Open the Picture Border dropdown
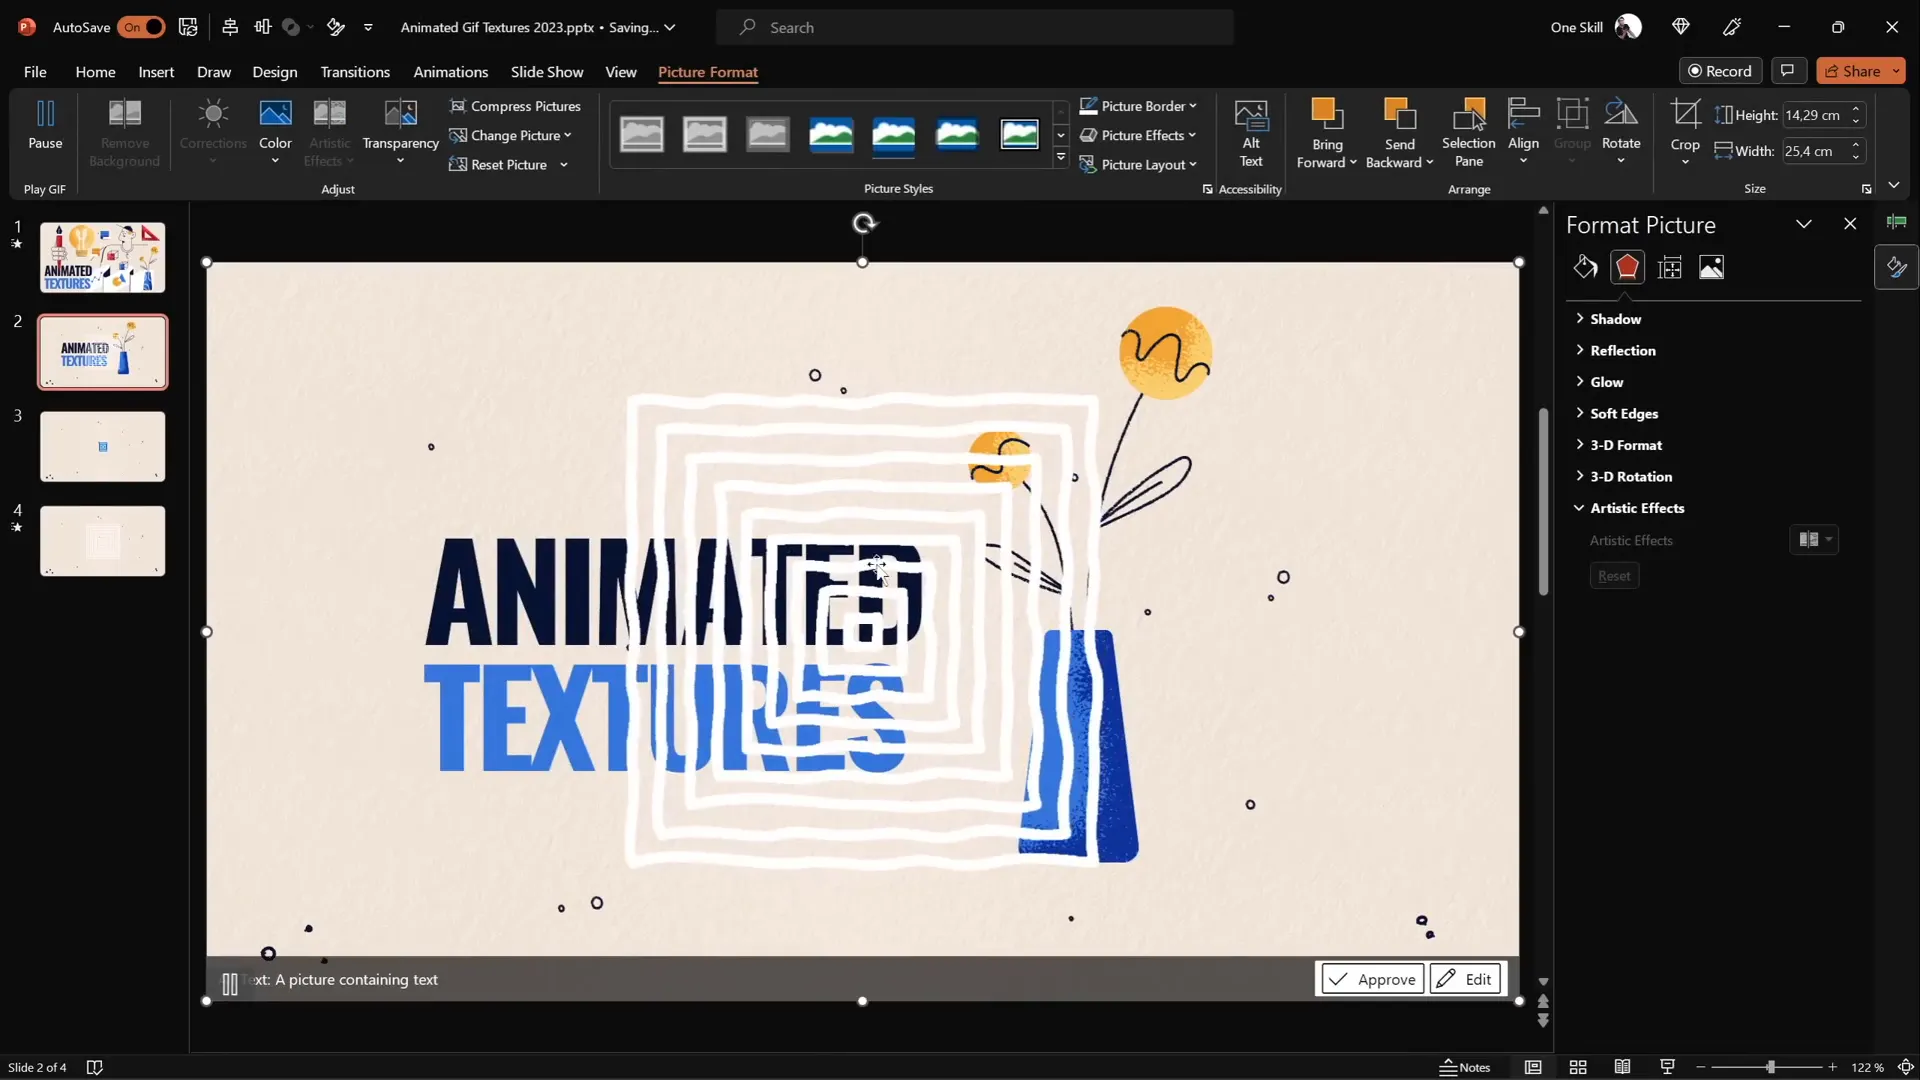Viewport: 1920px width, 1080px height. (x=1138, y=106)
